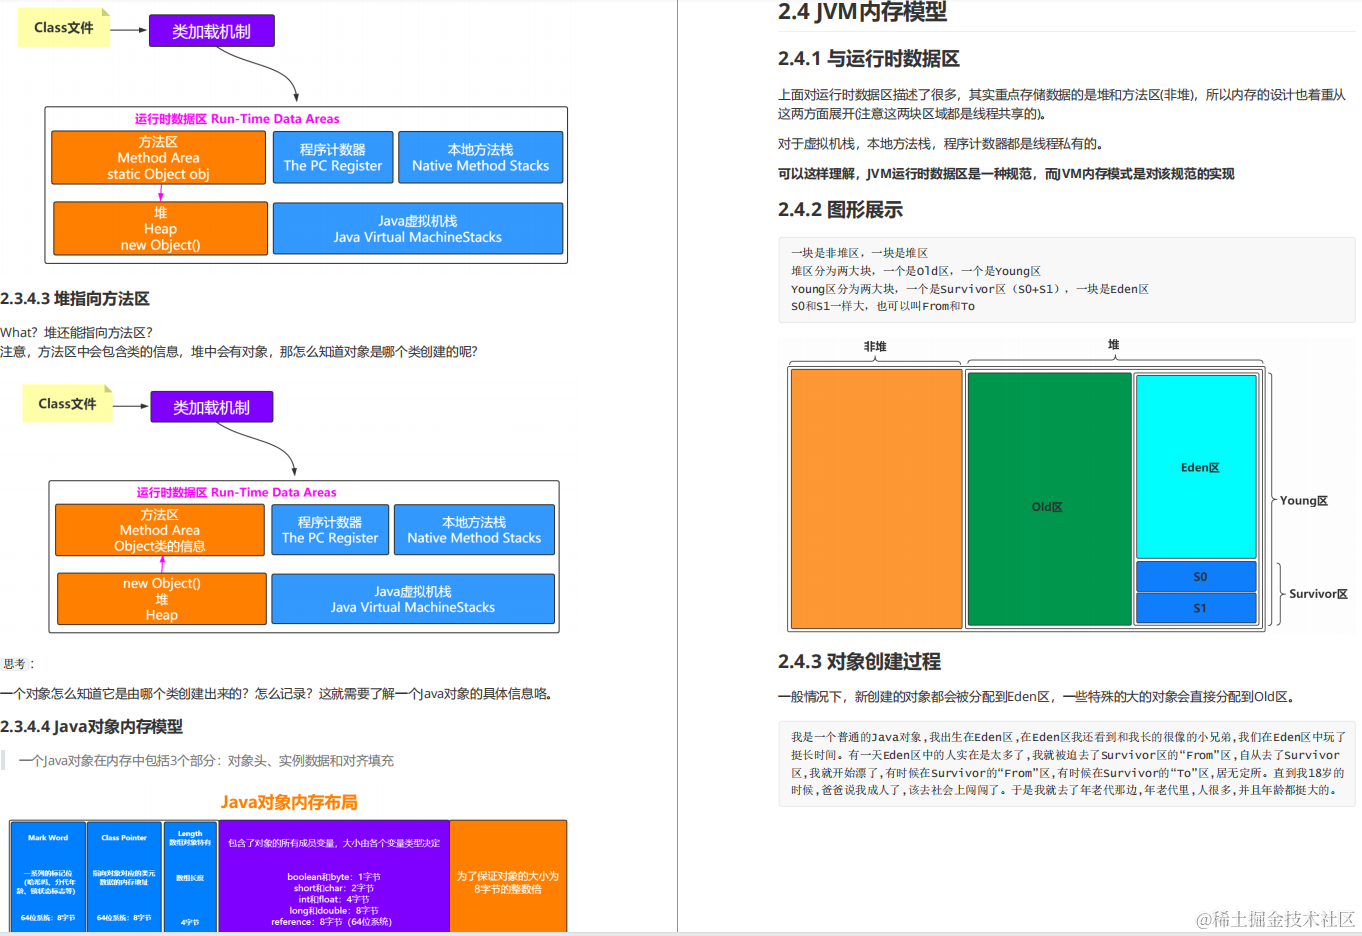Click the "方法区 Method Area static Object obj" block
The height and width of the screenshot is (936, 1362).
pos(158,157)
